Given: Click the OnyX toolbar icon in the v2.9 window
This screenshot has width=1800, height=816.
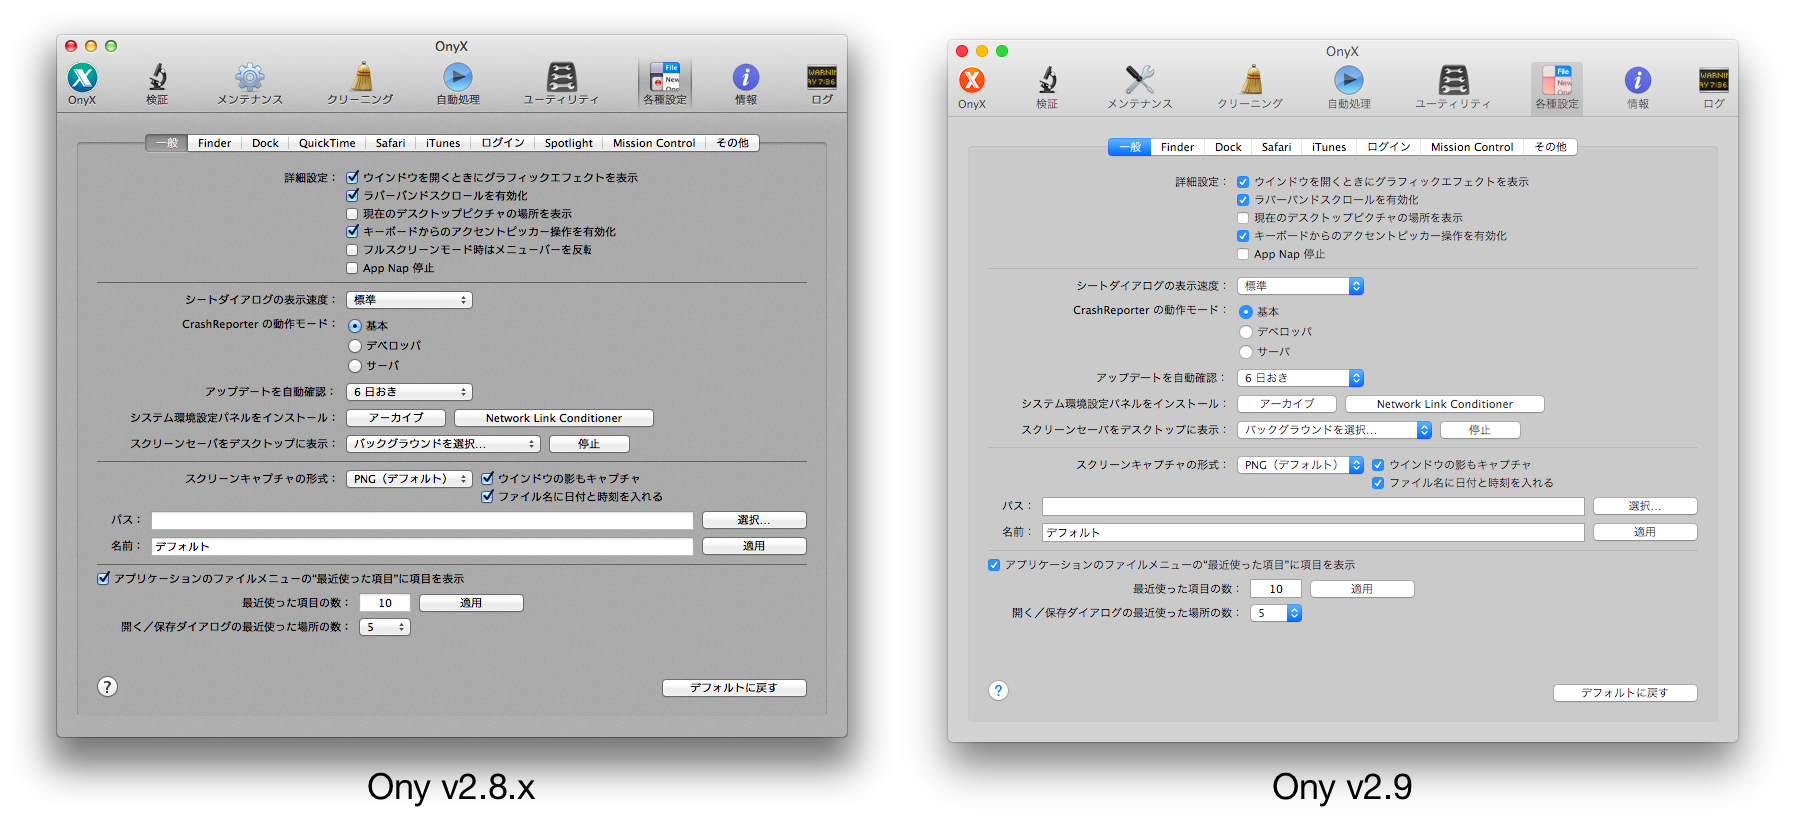Looking at the screenshot, I should (x=972, y=80).
